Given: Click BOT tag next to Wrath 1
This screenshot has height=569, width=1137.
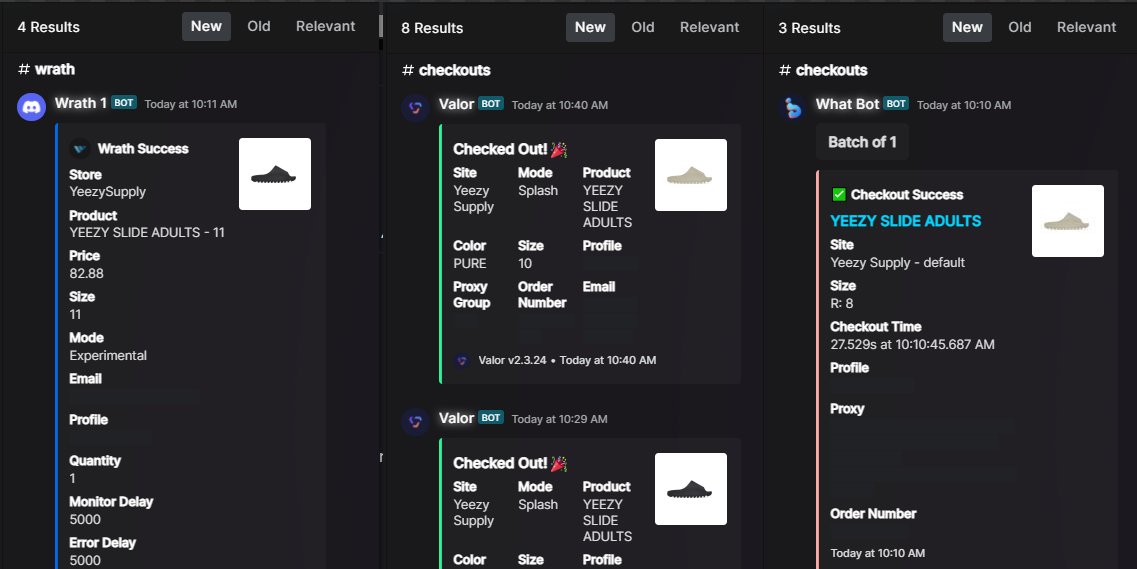Looking at the screenshot, I should point(124,103).
